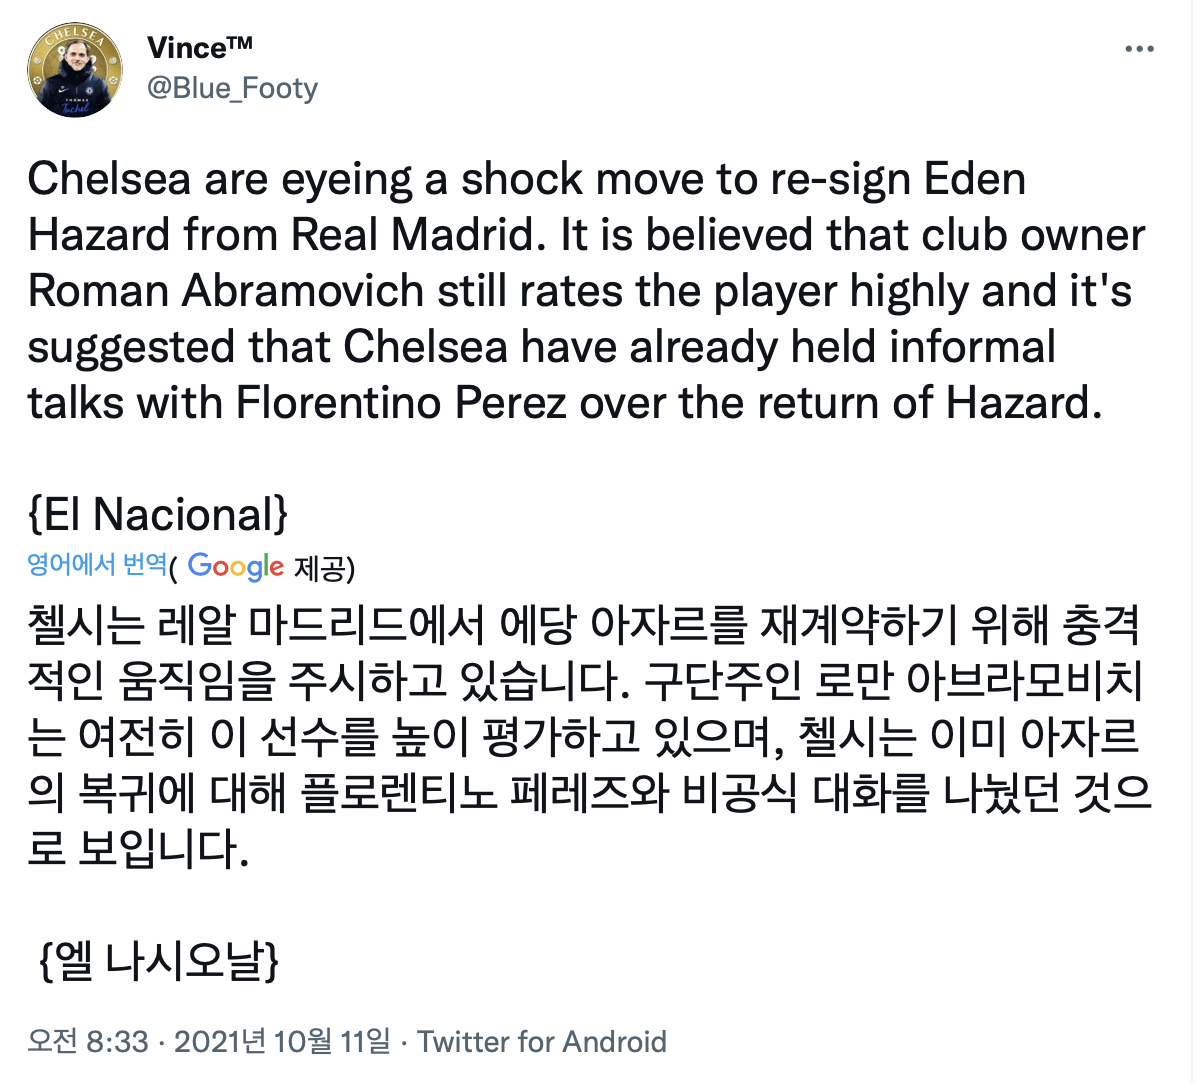Click '첼시는 레알 마드리드에서' starting the translation
Screen dimensions: 1198x1082
pyautogui.click(x=256, y=625)
